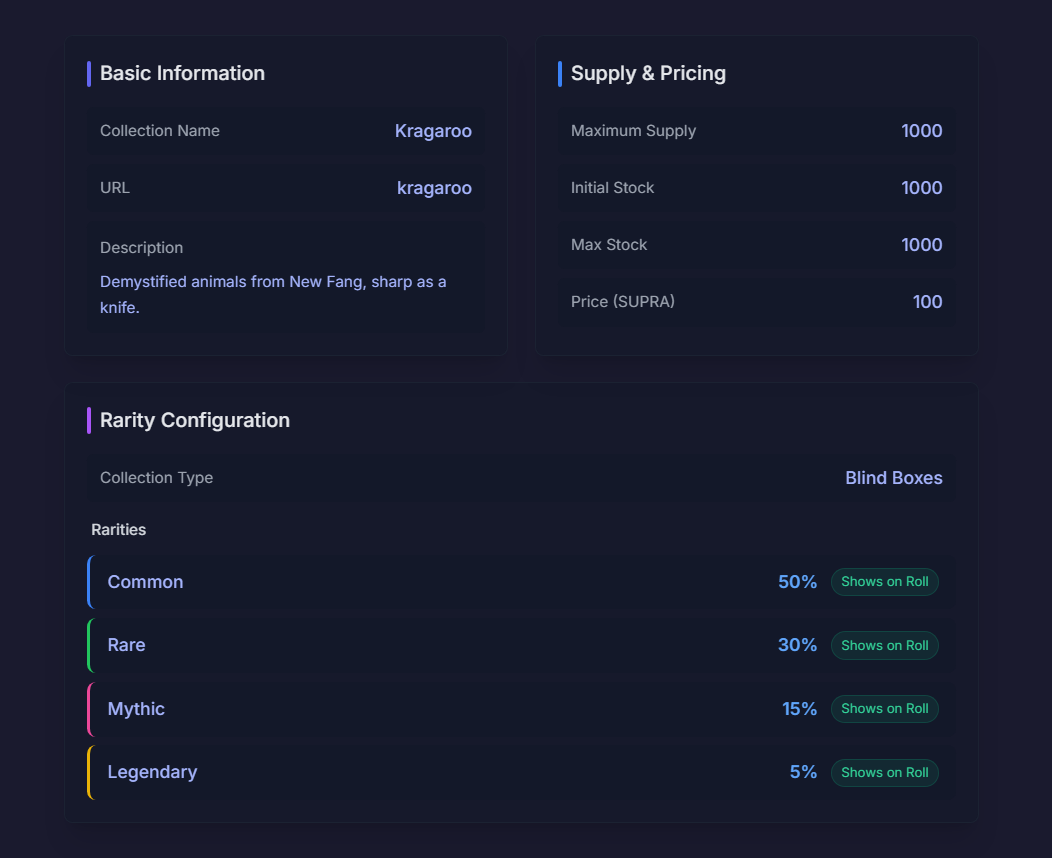Click the Max Stock row
Viewport: 1052px width, 858px height.
pos(756,245)
